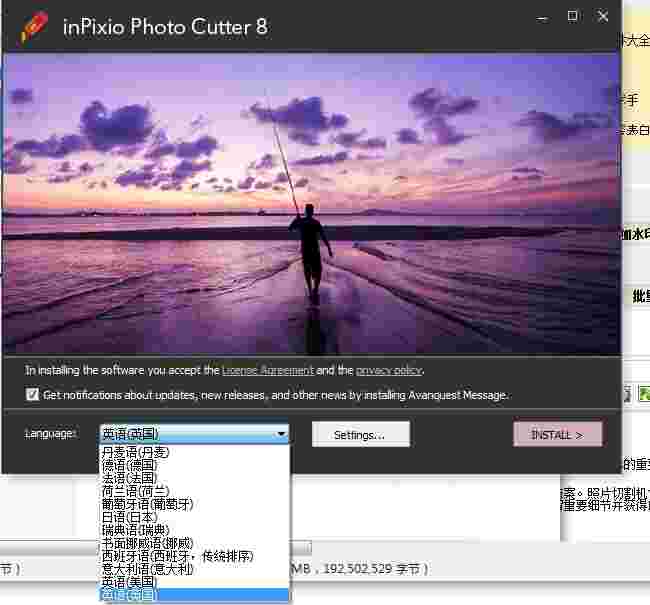Click the Settings... button
This screenshot has width=650, height=605.
tap(361, 434)
